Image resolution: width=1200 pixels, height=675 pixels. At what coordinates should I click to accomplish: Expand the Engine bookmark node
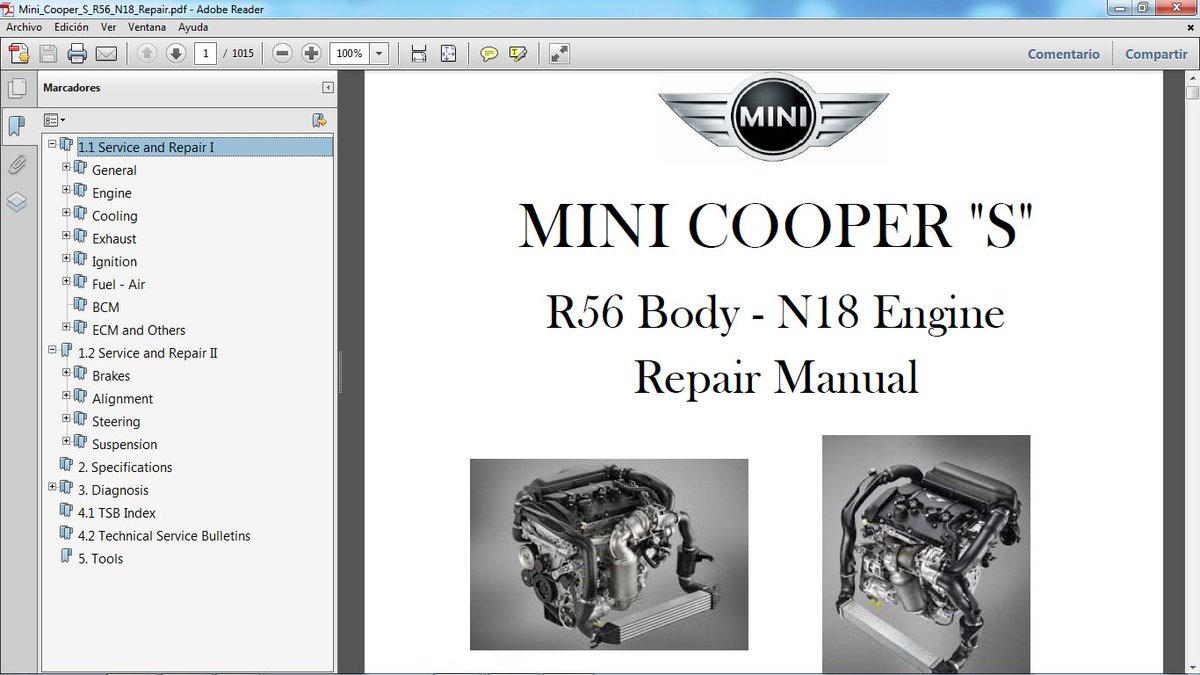click(x=66, y=190)
